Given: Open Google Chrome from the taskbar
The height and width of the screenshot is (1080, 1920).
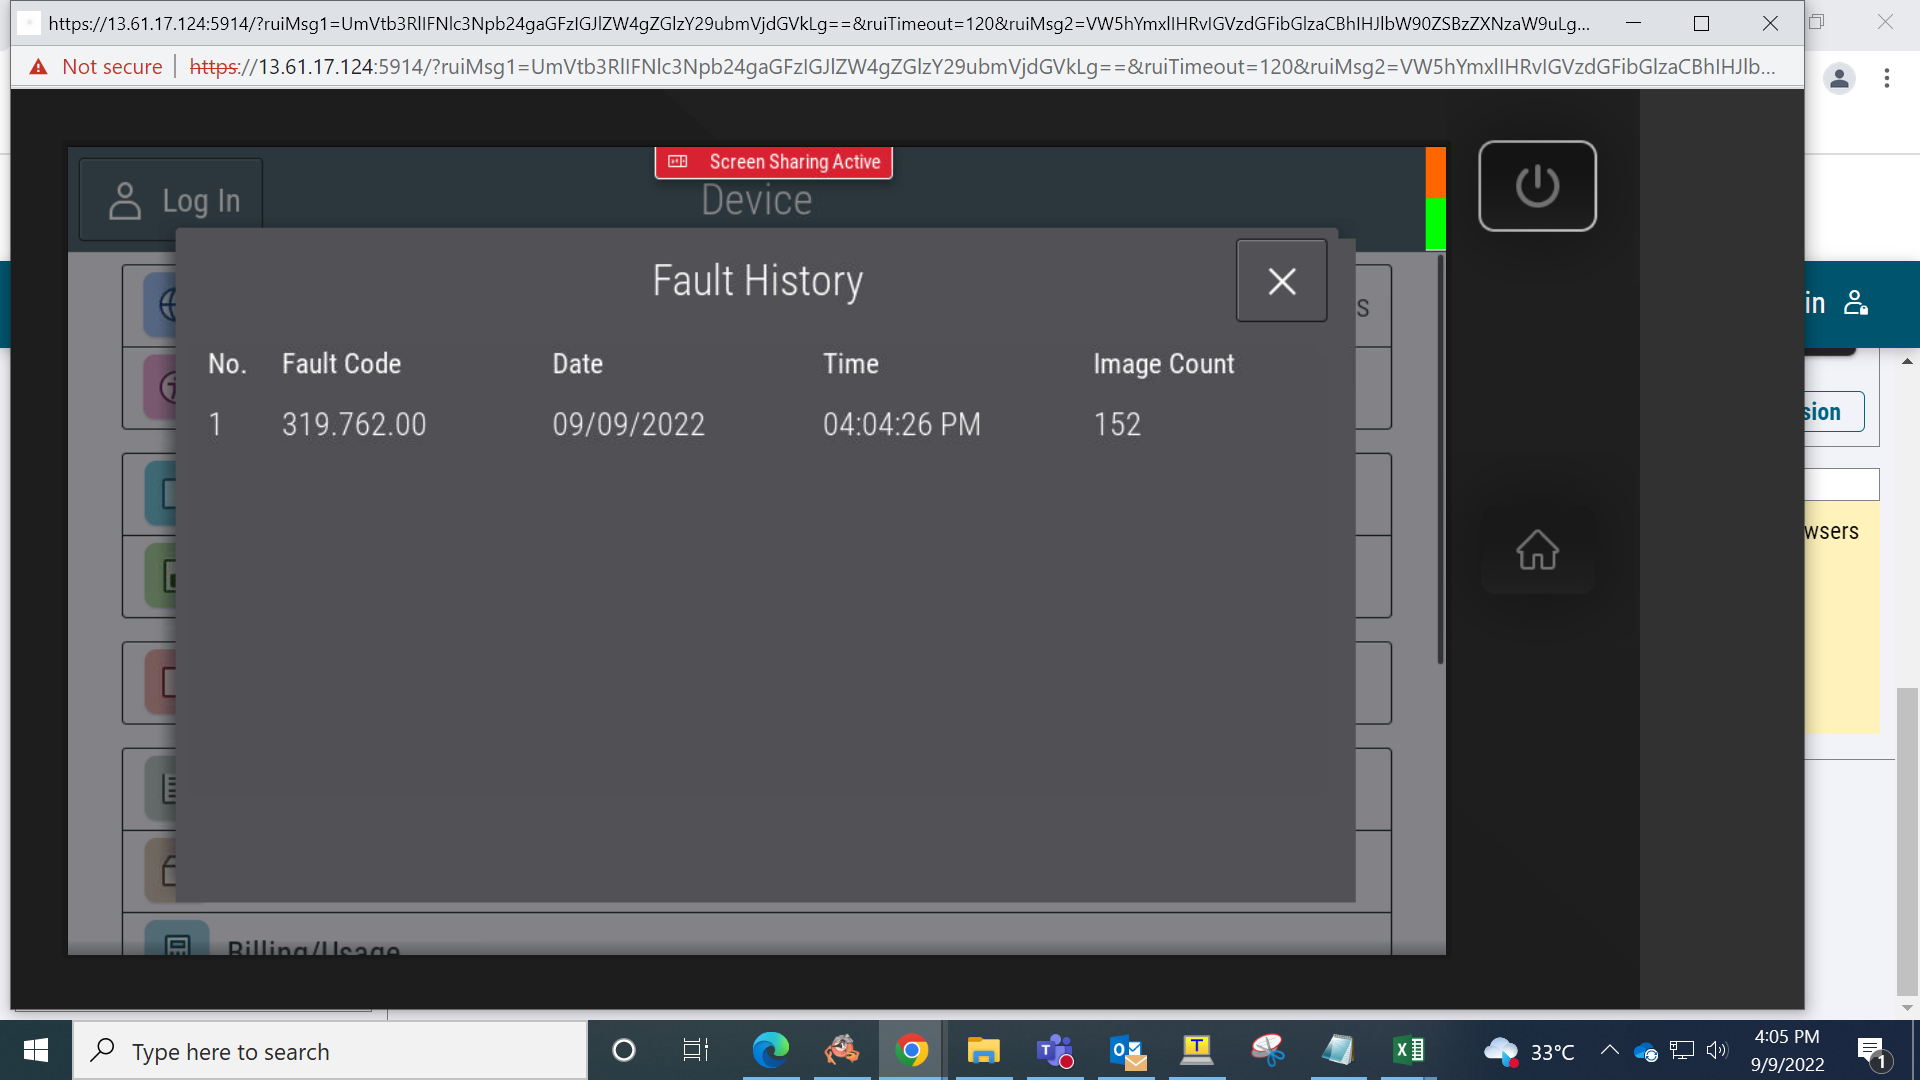Looking at the screenshot, I should [x=911, y=1051].
